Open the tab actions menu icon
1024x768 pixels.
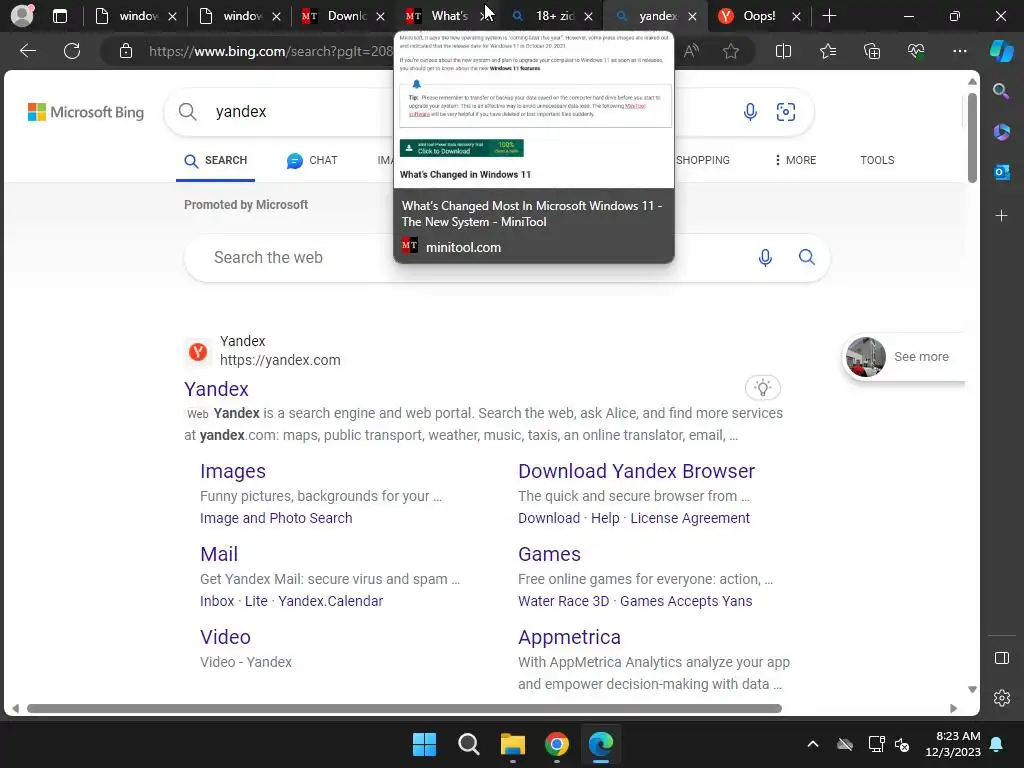(x=60, y=16)
